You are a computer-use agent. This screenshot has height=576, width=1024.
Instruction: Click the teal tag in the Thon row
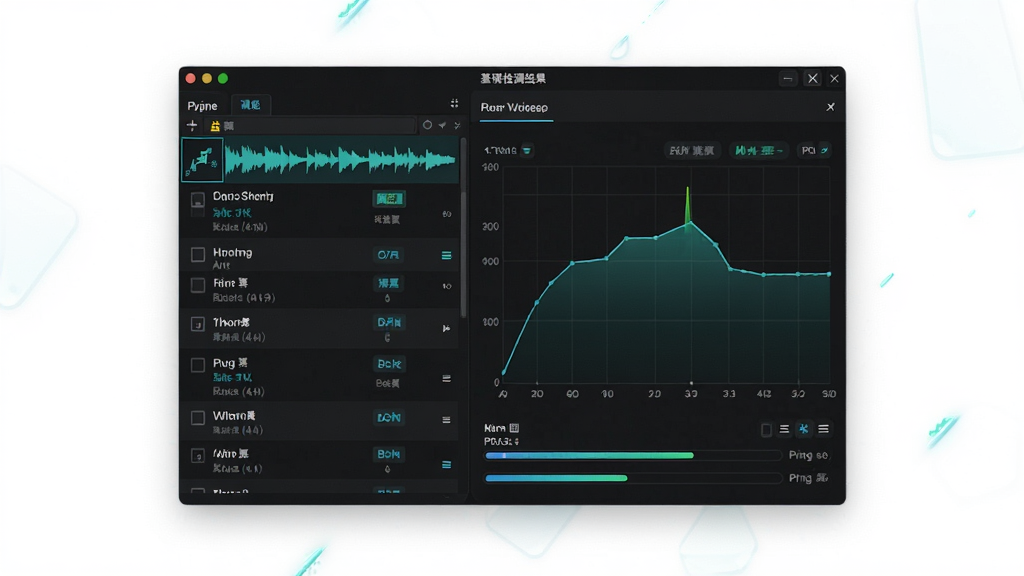click(389, 322)
